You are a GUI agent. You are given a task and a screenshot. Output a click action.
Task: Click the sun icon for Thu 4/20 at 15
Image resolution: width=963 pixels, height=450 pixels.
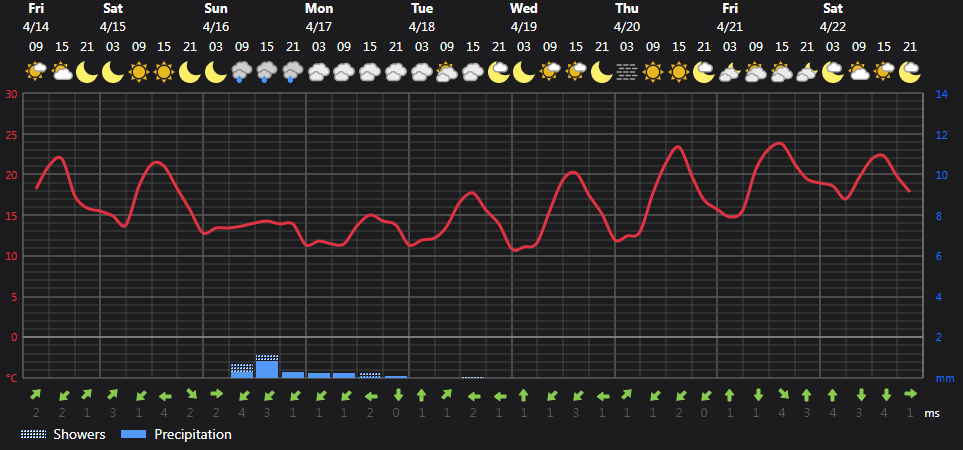(x=678, y=71)
